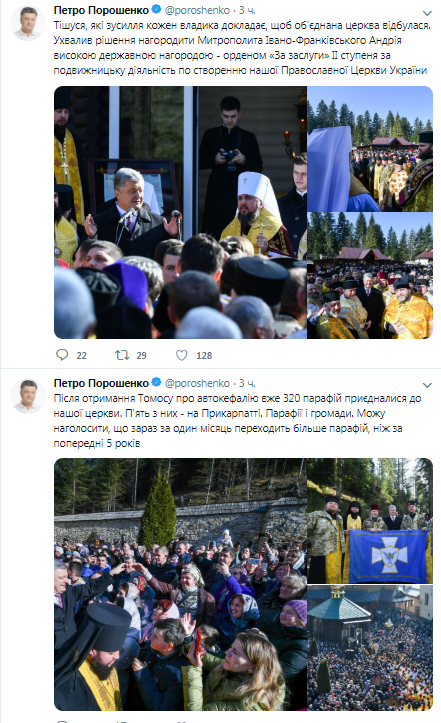Open photo of clergy under pine trees

point(370,149)
